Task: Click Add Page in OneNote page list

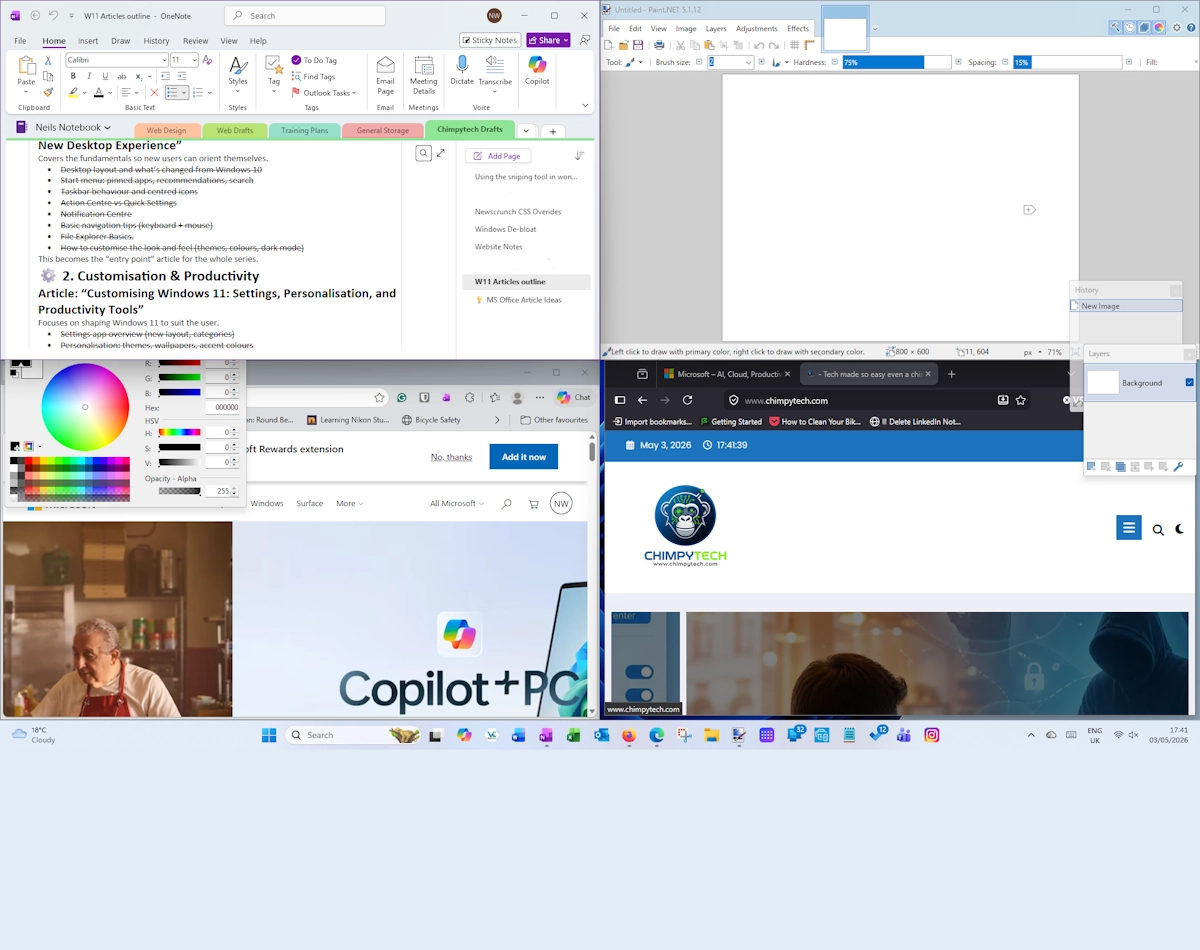Action: pyautogui.click(x=497, y=156)
